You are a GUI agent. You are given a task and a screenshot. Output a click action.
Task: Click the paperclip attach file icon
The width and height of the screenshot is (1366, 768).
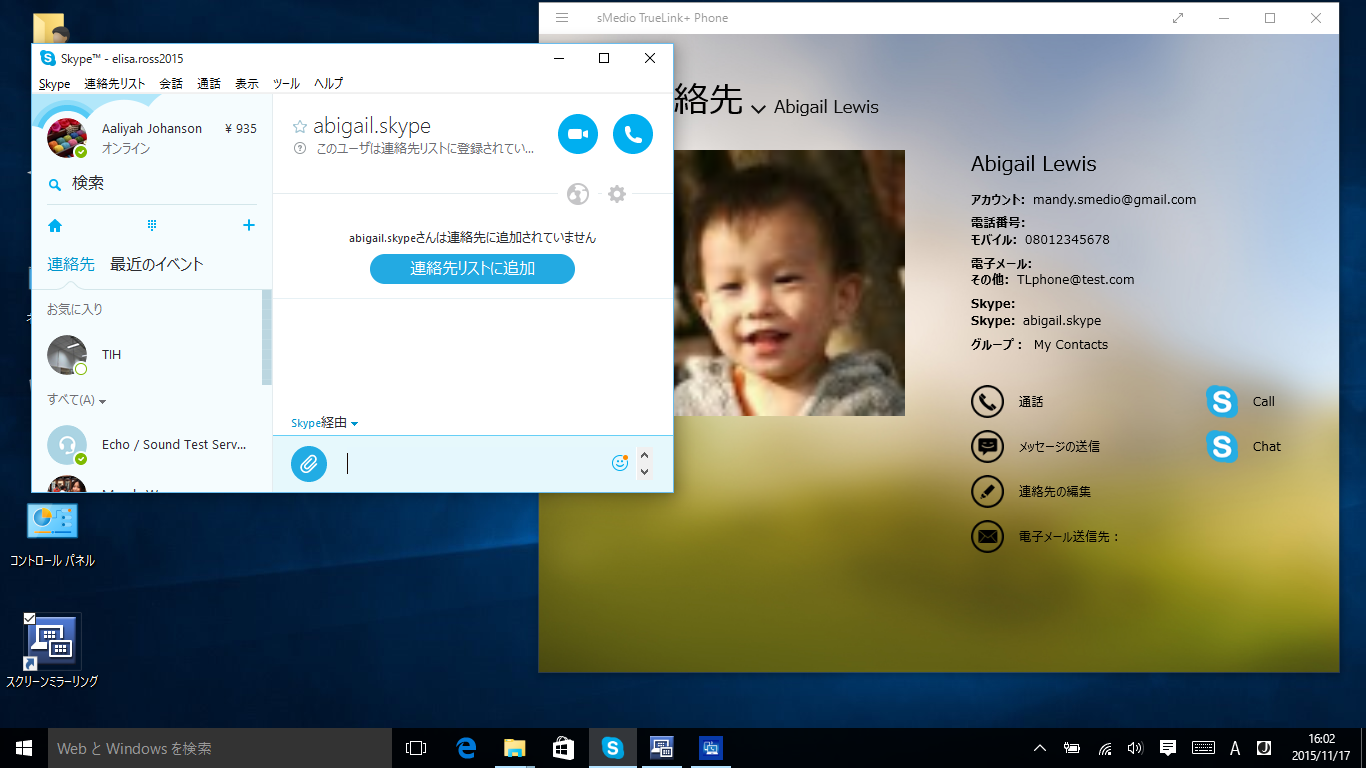click(x=309, y=464)
